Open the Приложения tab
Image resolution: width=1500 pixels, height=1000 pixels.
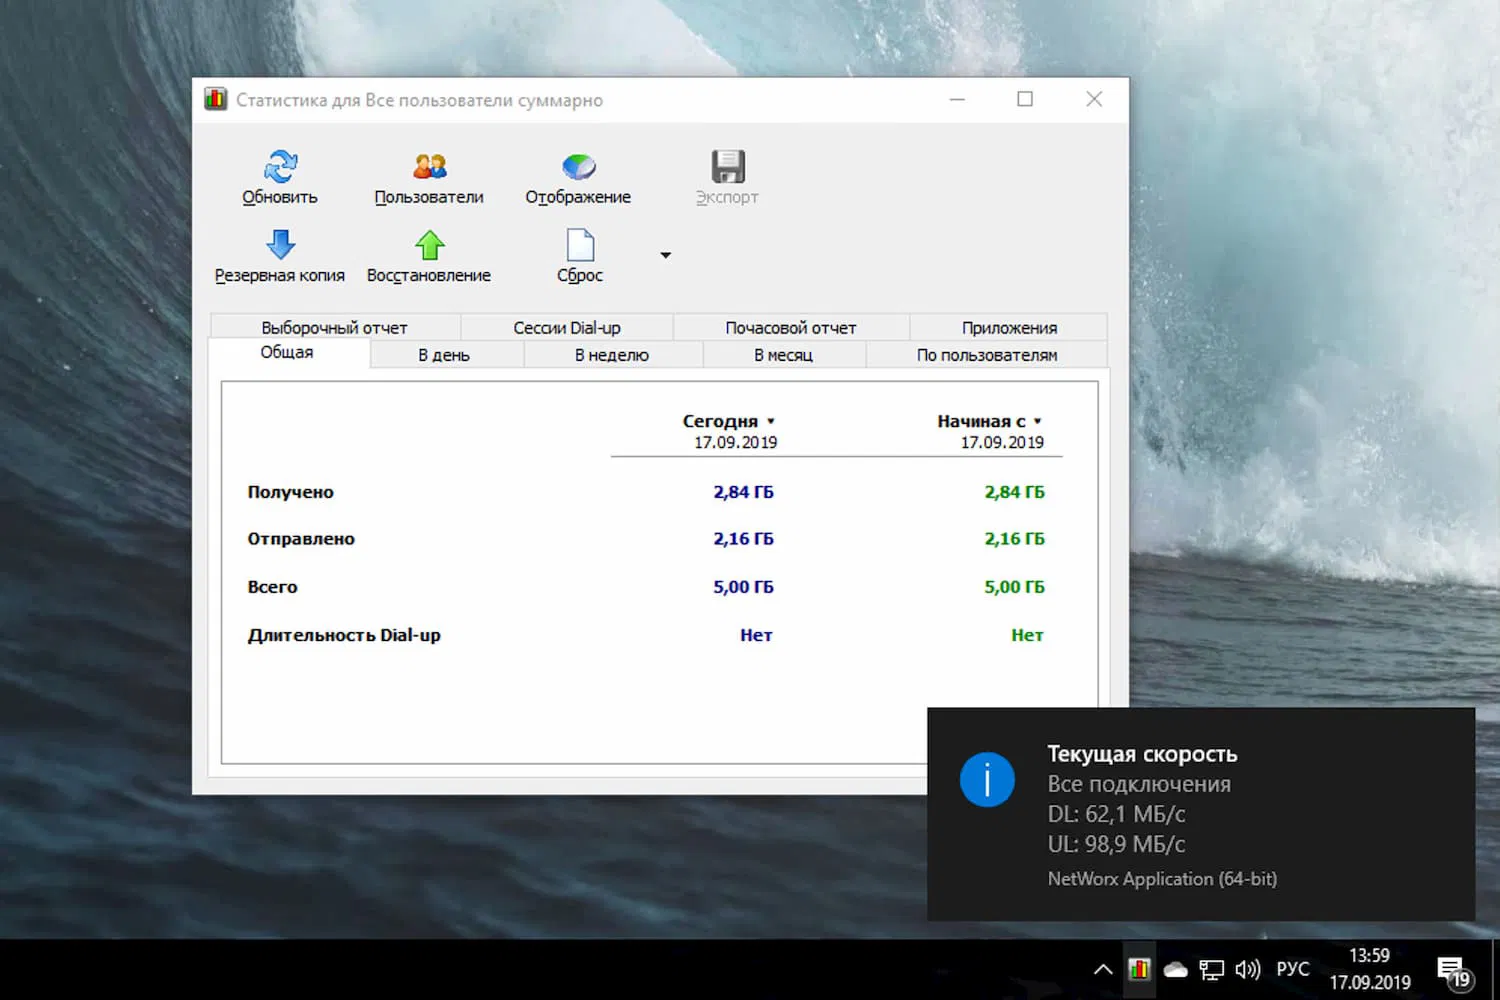pyautogui.click(x=1009, y=328)
